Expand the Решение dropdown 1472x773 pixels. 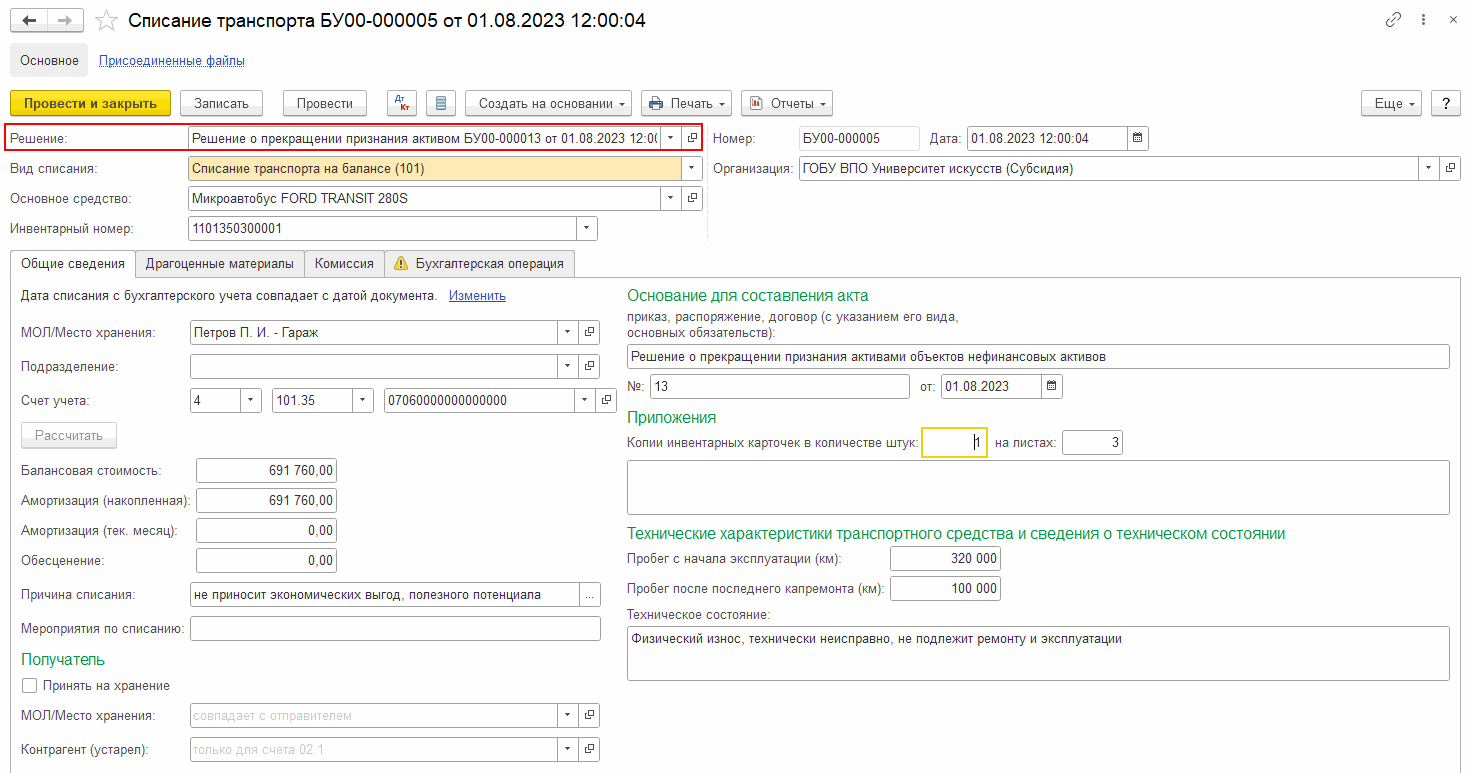[x=670, y=138]
